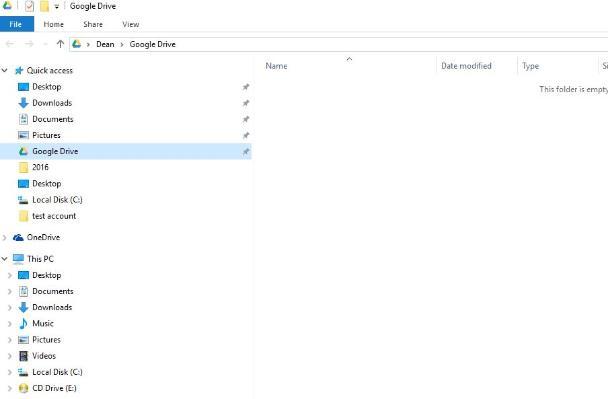Open the test account folder
The image size is (608, 399).
[x=54, y=216]
